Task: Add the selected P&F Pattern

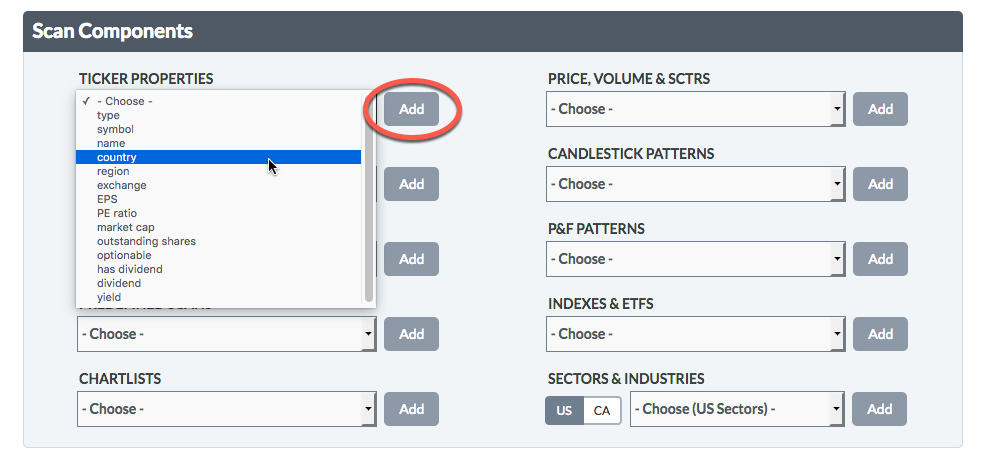Action: point(880,259)
